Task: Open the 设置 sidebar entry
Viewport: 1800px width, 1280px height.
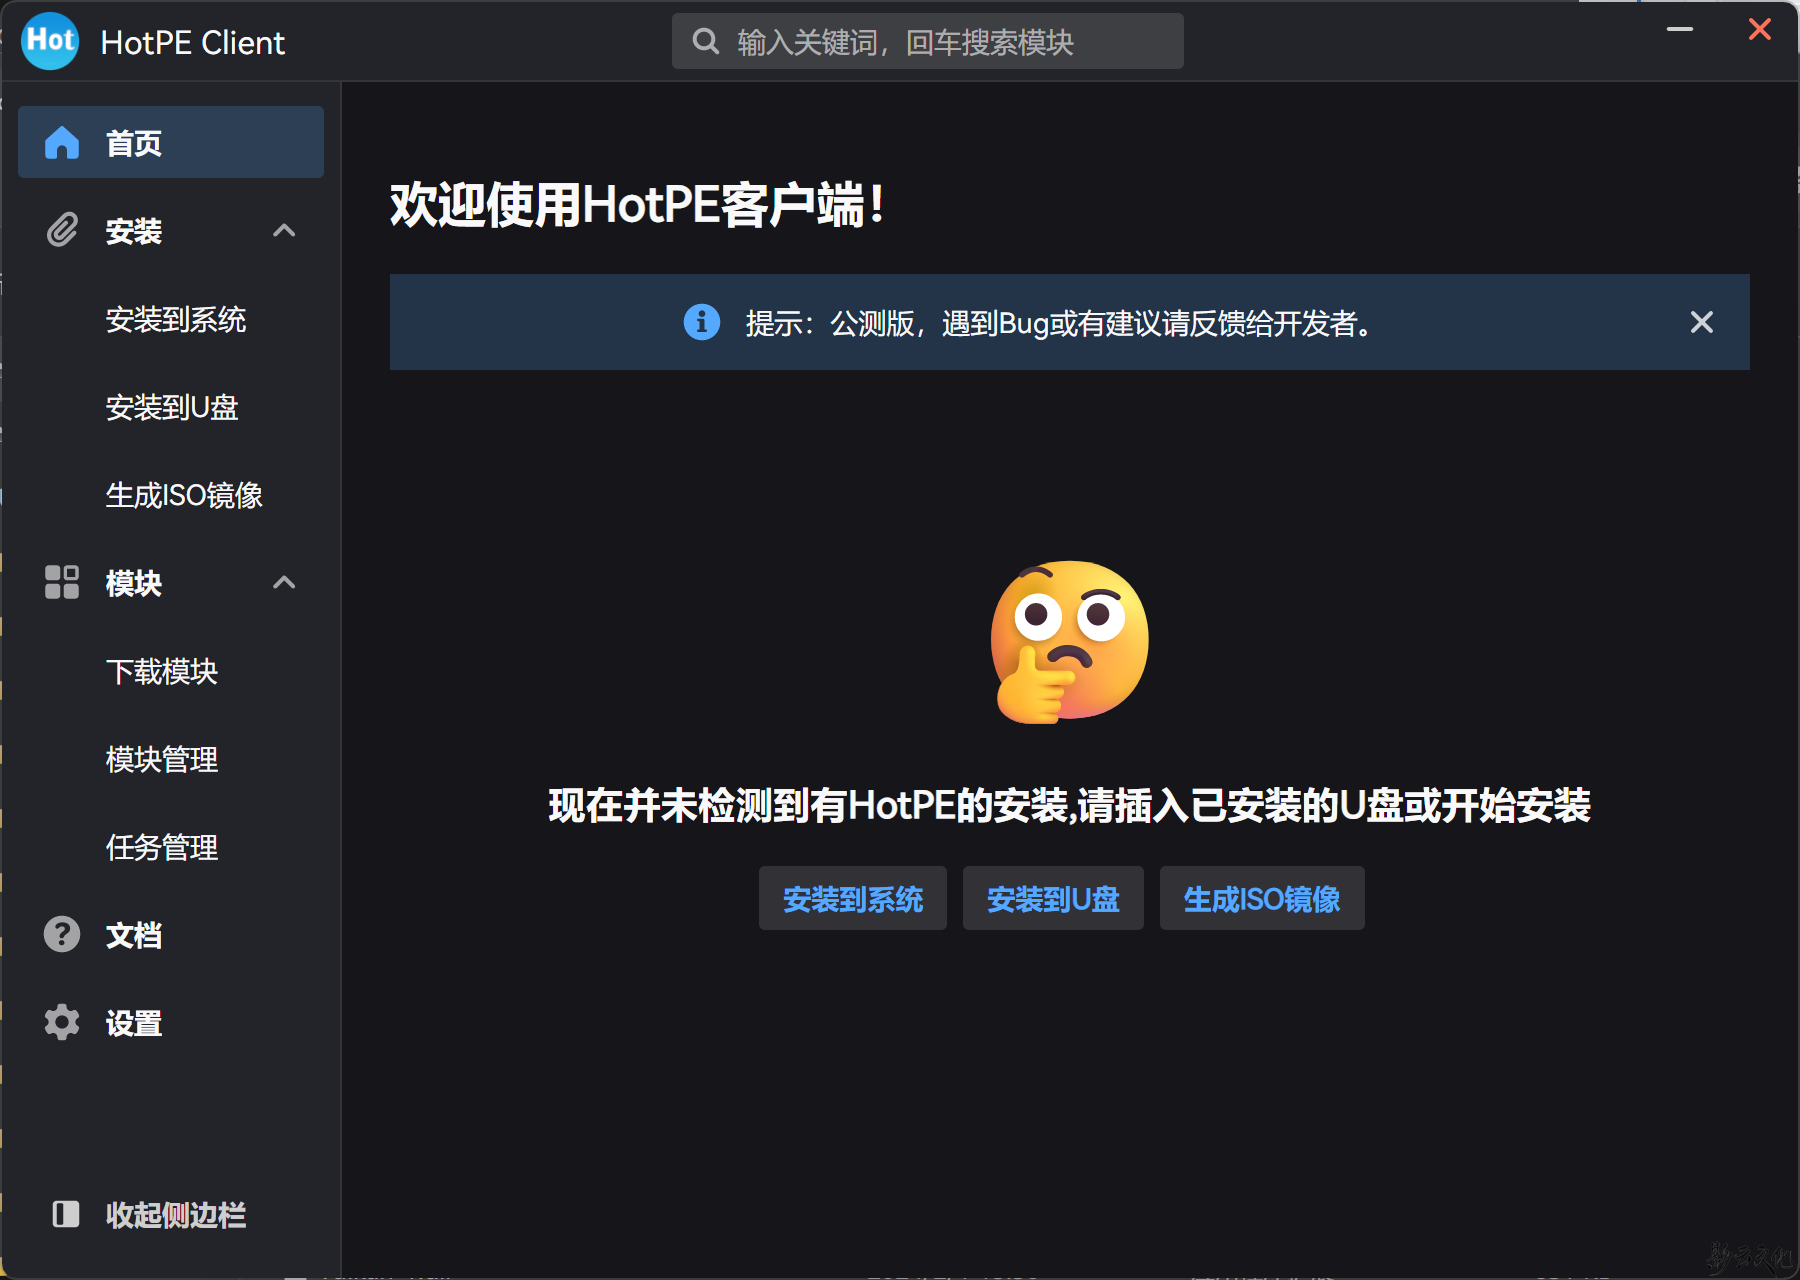Action: click(x=171, y=1023)
